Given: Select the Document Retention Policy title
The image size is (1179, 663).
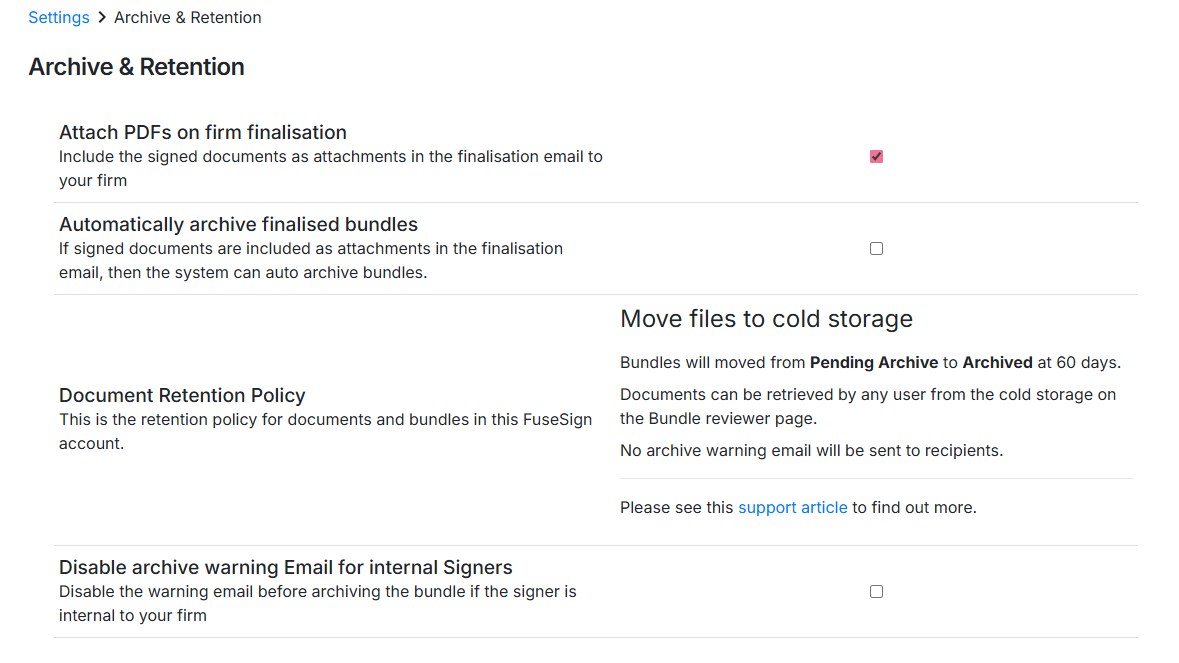Looking at the screenshot, I should [182, 395].
